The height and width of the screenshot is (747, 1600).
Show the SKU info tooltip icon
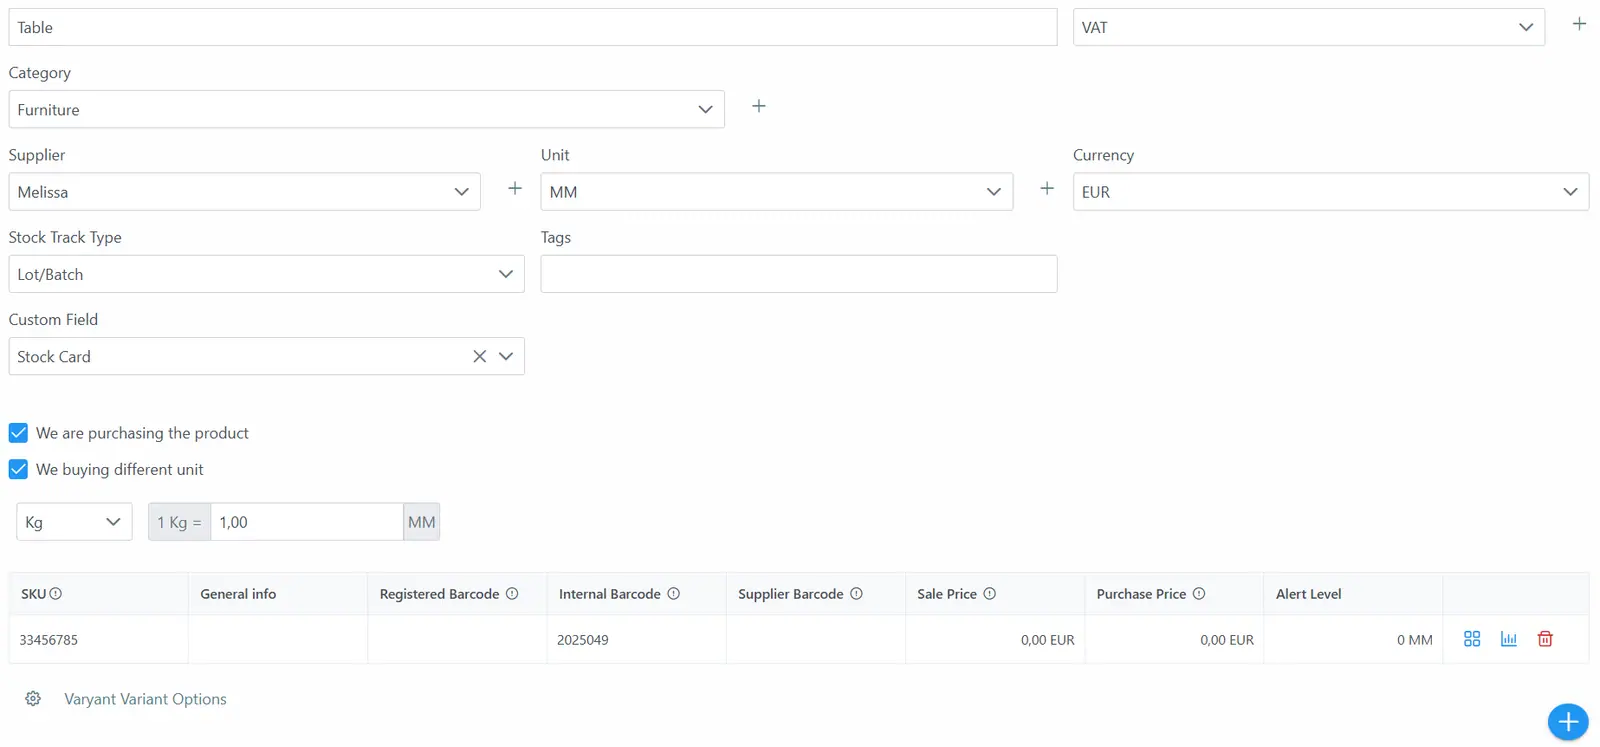[56, 594]
